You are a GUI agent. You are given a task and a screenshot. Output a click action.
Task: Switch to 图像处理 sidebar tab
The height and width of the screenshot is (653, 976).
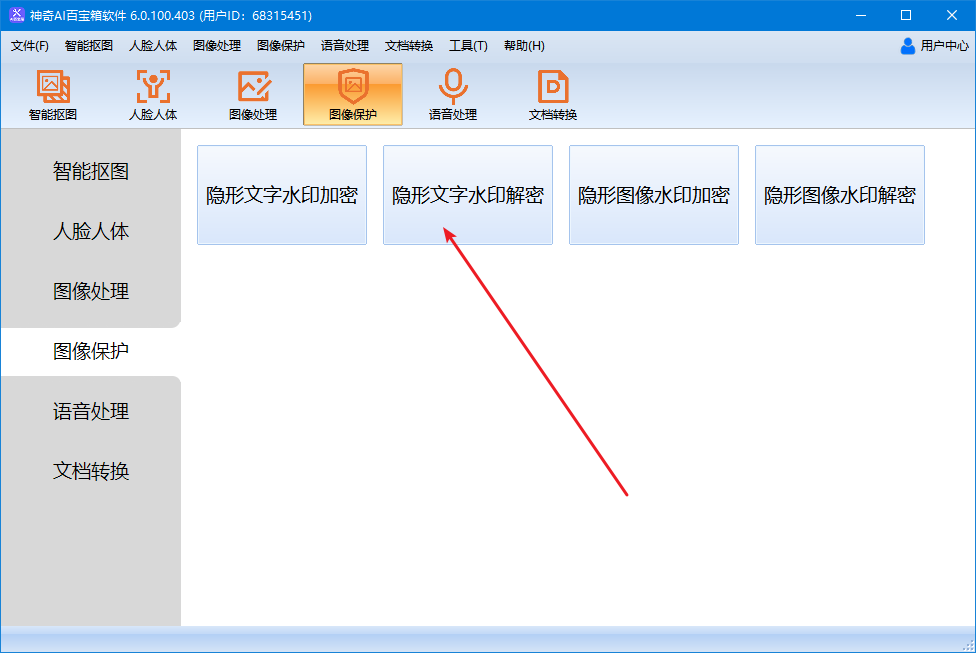click(x=91, y=291)
